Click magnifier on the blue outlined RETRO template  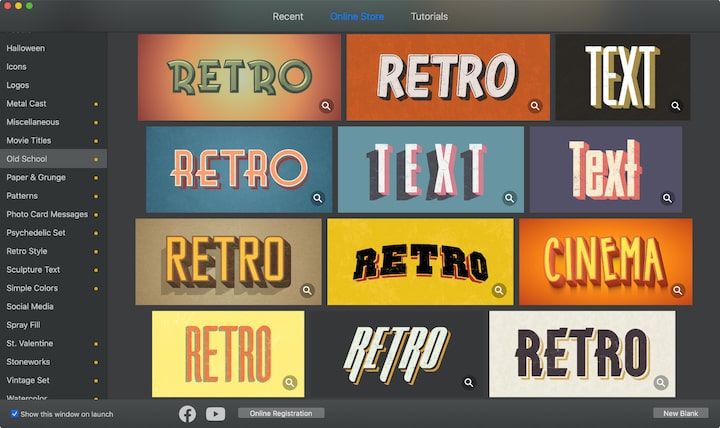317,198
